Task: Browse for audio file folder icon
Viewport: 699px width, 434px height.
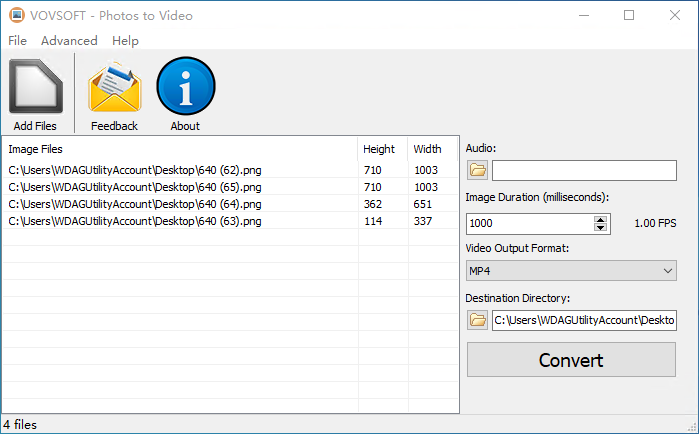Action: tap(477, 170)
